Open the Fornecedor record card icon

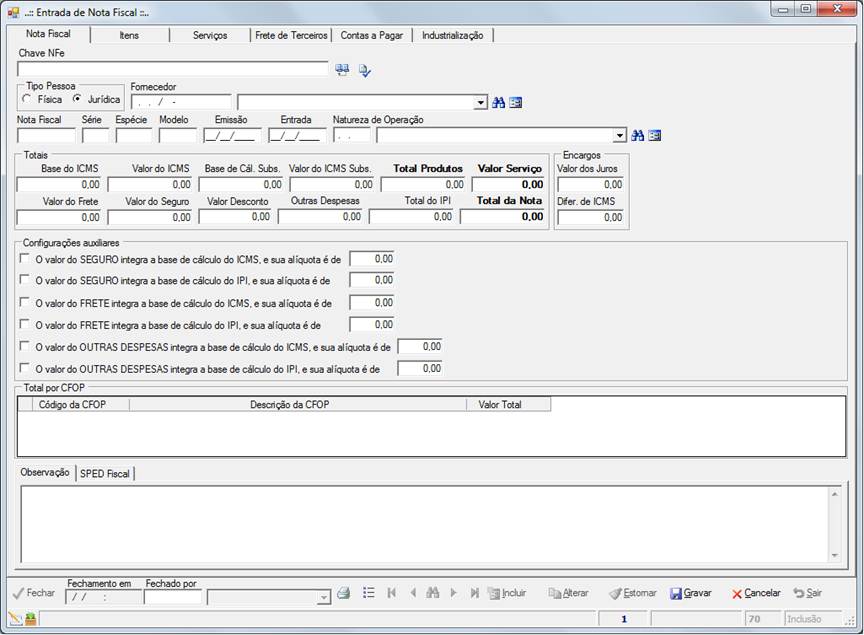pyautogui.click(x=516, y=103)
